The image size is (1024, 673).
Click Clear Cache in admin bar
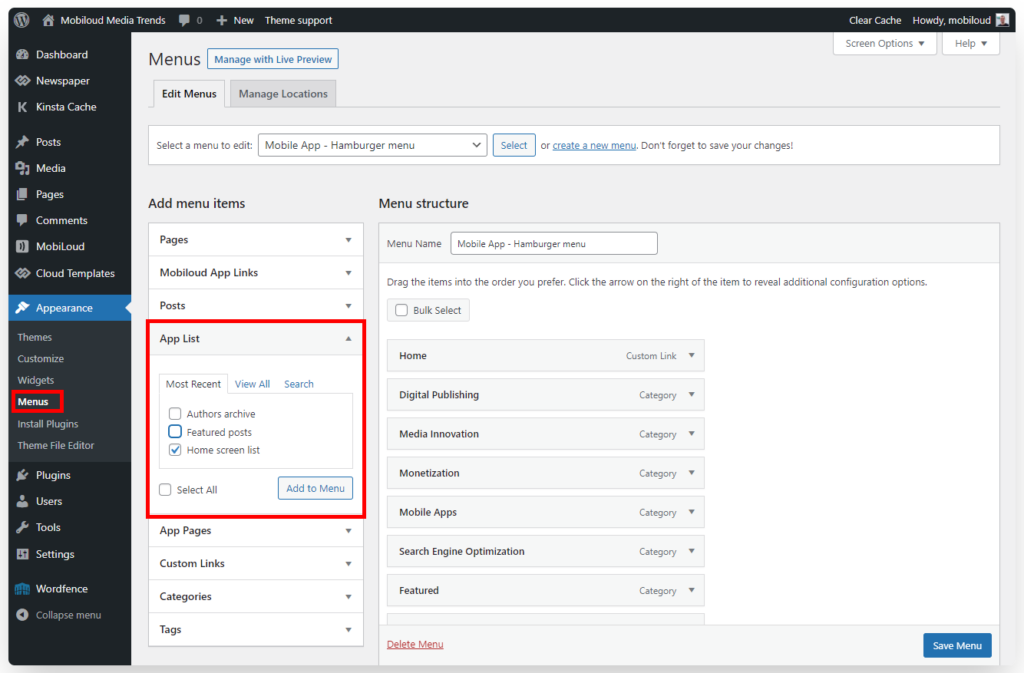coord(874,20)
